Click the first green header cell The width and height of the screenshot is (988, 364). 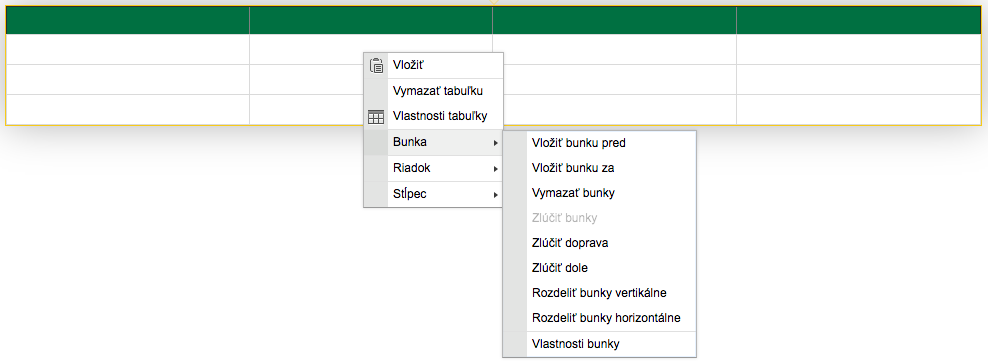pos(128,20)
